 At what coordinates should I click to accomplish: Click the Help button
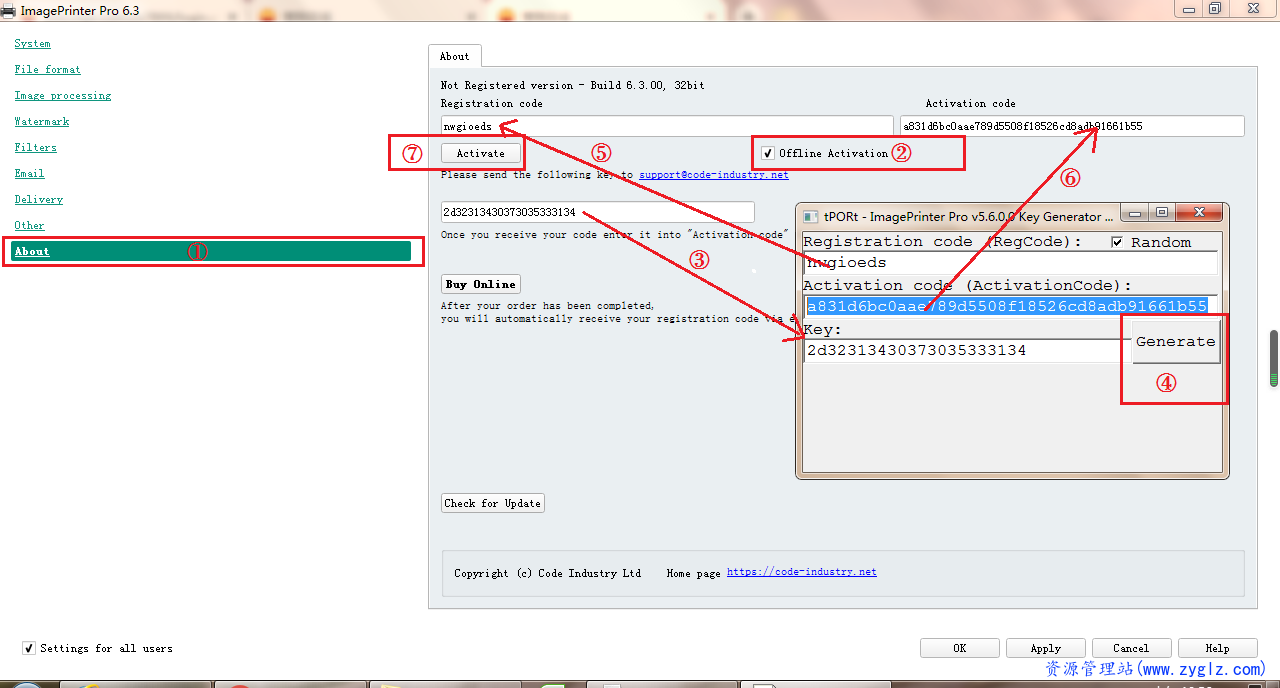1218,648
